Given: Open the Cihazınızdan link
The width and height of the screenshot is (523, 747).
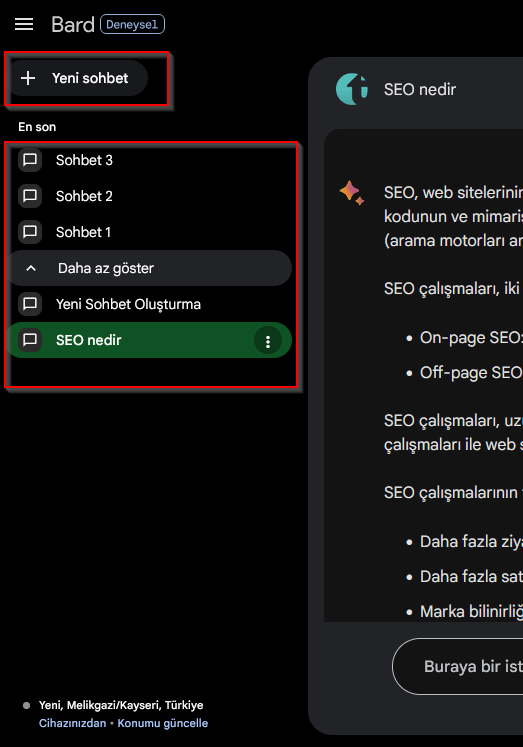Looking at the screenshot, I should pos(72,723).
